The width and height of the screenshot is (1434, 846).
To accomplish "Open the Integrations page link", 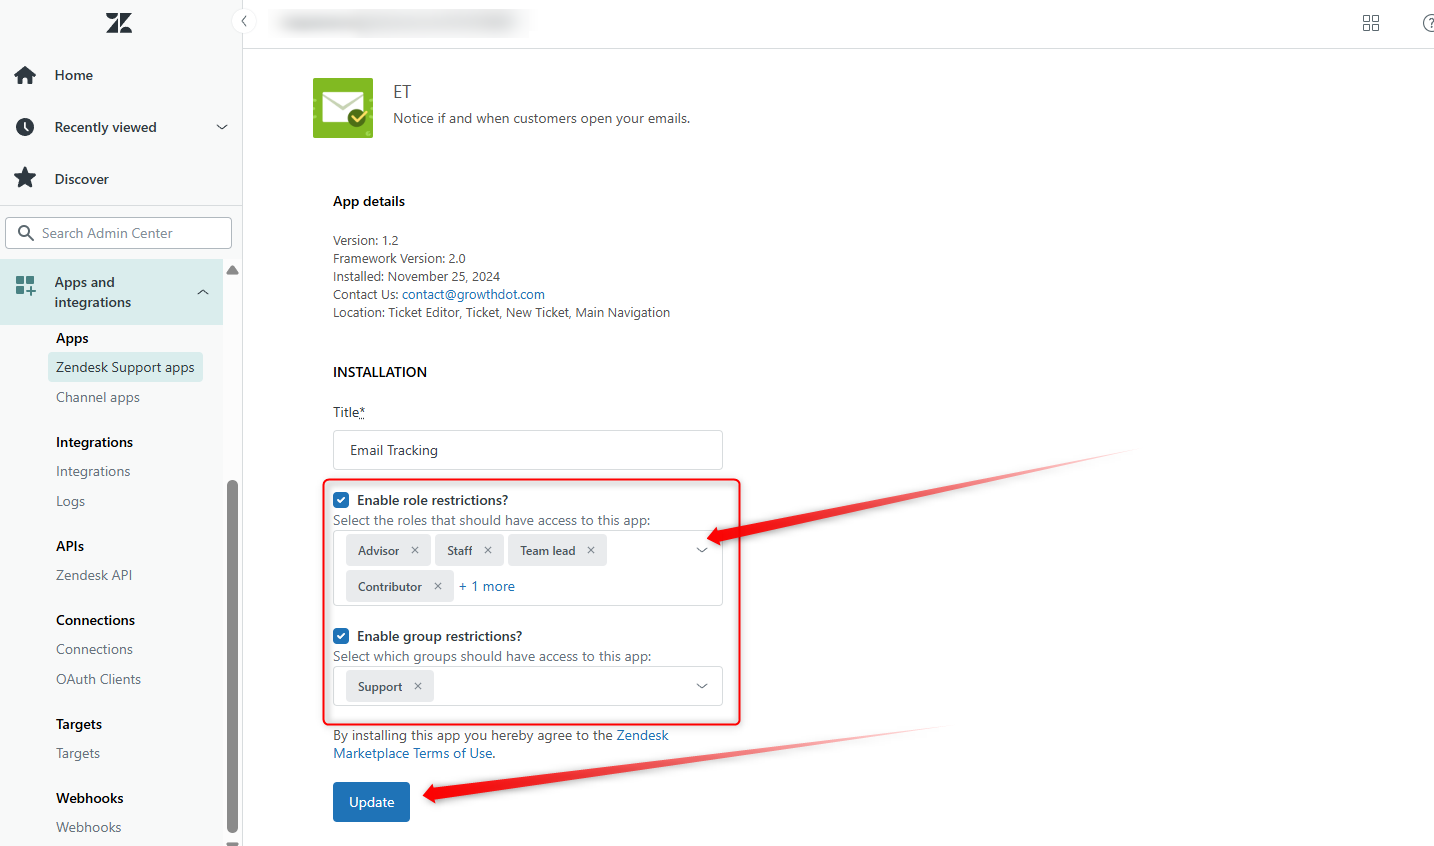I will pyautogui.click(x=93, y=471).
